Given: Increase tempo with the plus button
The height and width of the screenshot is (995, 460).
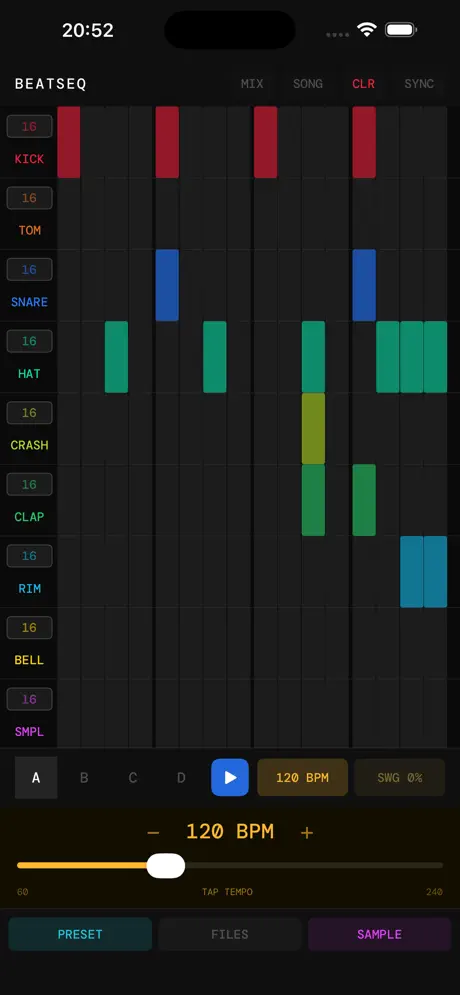Looking at the screenshot, I should (307, 833).
